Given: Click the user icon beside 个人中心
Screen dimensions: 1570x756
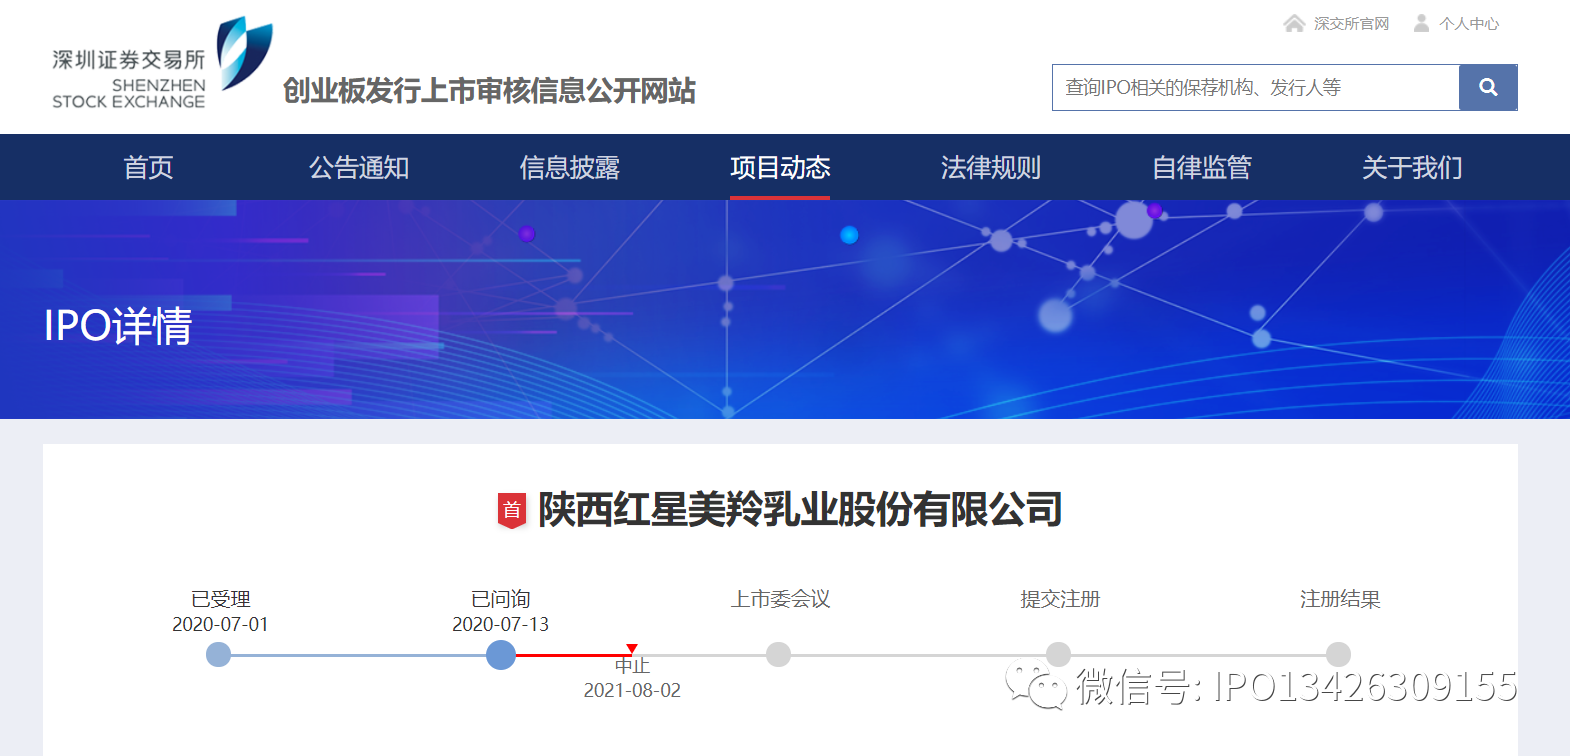Looking at the screenshot, I should [1421, 23].
